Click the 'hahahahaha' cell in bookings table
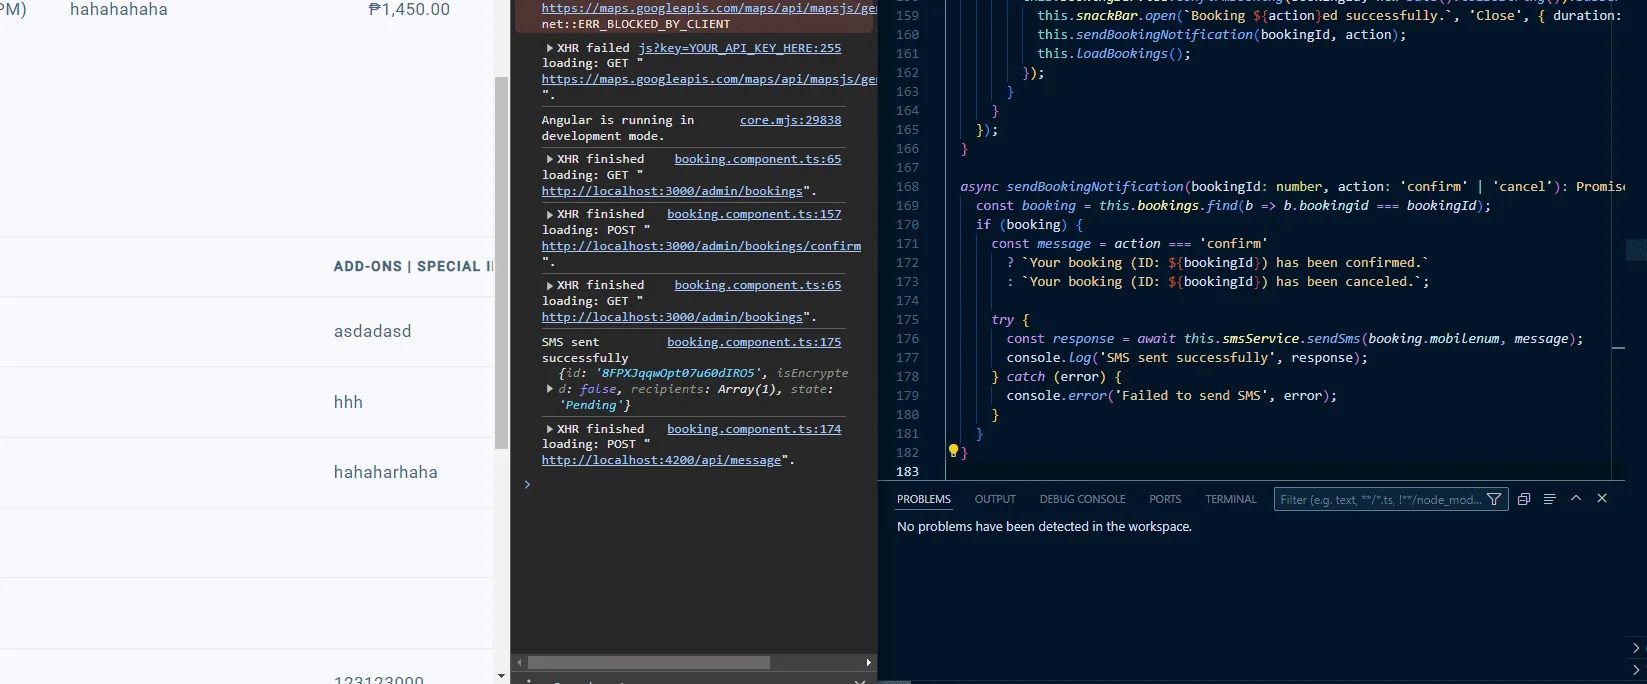 [x=119, y=10]
